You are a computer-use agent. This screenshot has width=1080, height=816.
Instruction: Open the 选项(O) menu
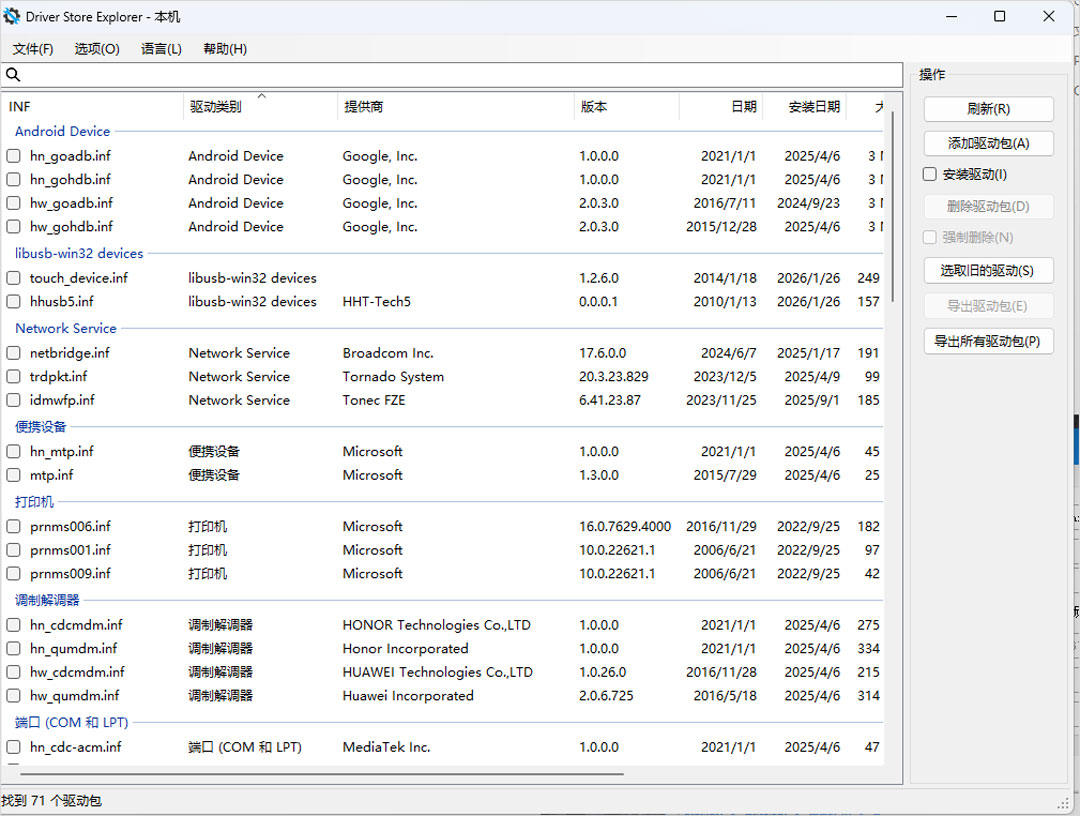coord(97,49)
